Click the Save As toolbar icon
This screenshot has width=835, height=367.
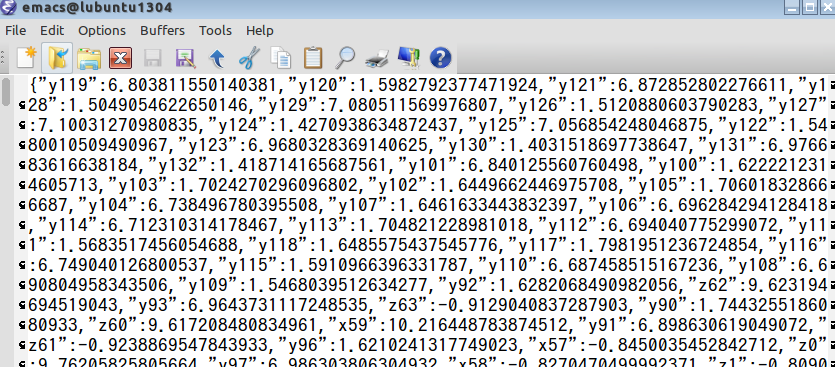click(x=185, y=58)
